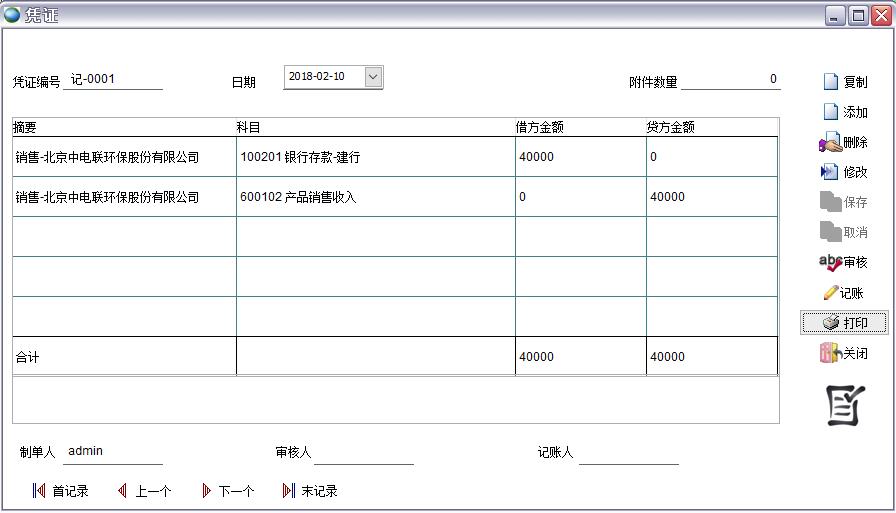Click the Post (记账) pencil icon
The width and height of the screenshot is (896, 513).
click(x=830, y=293)
